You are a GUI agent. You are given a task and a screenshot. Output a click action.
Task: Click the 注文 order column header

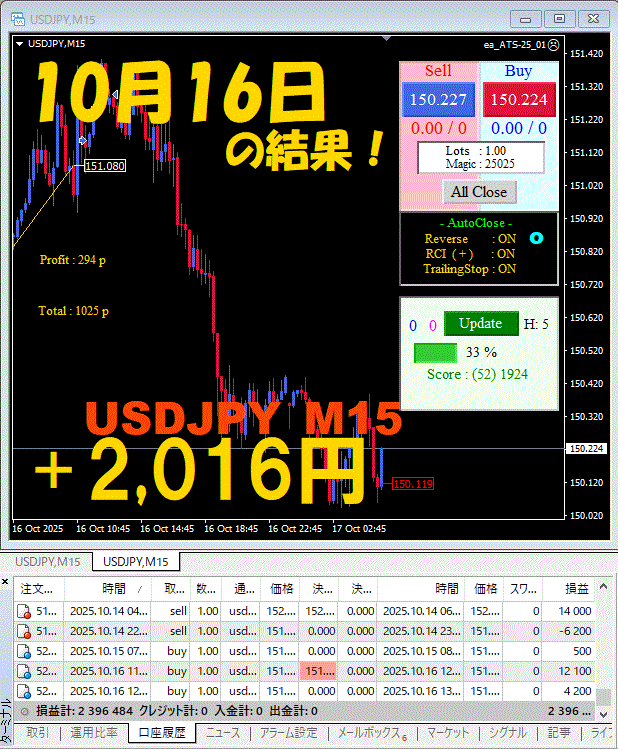click(39, 588)
